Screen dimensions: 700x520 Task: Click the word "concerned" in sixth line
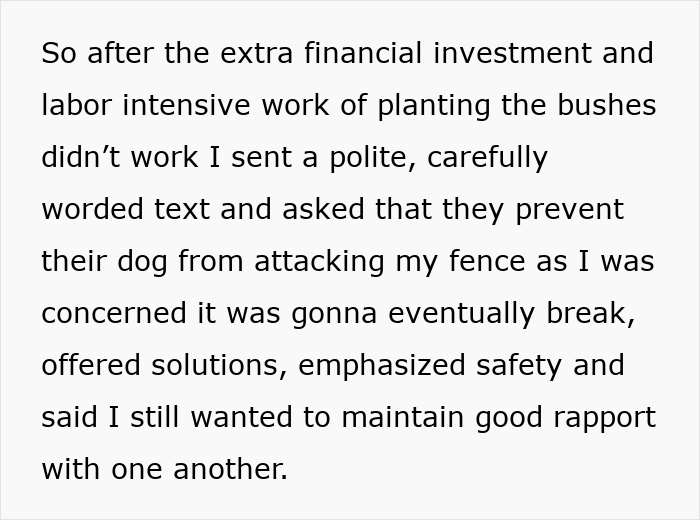[114, 313]
